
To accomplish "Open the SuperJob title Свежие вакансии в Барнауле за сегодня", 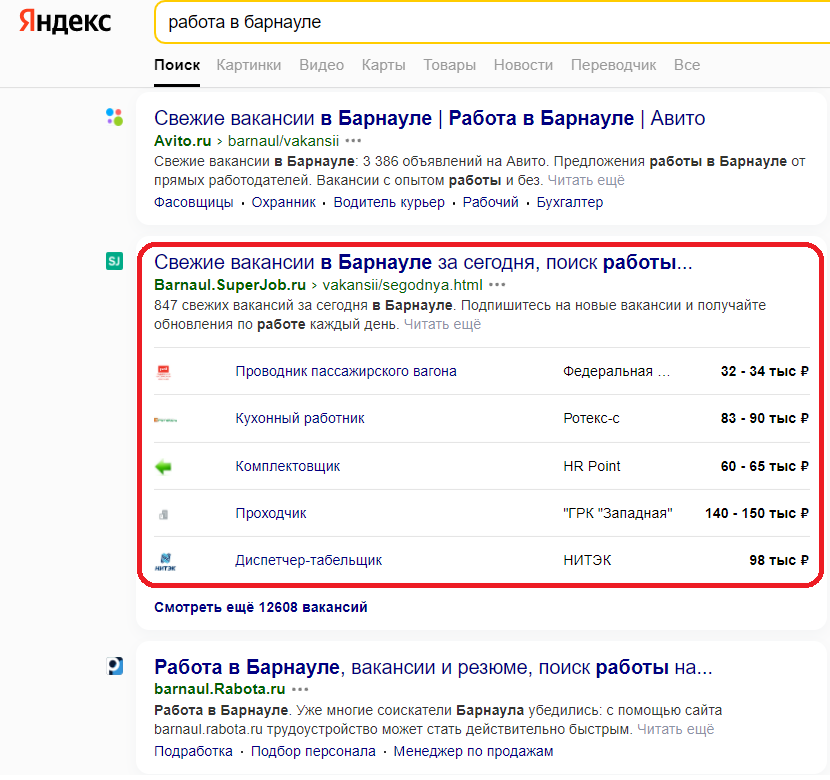I will pos(423,262).
